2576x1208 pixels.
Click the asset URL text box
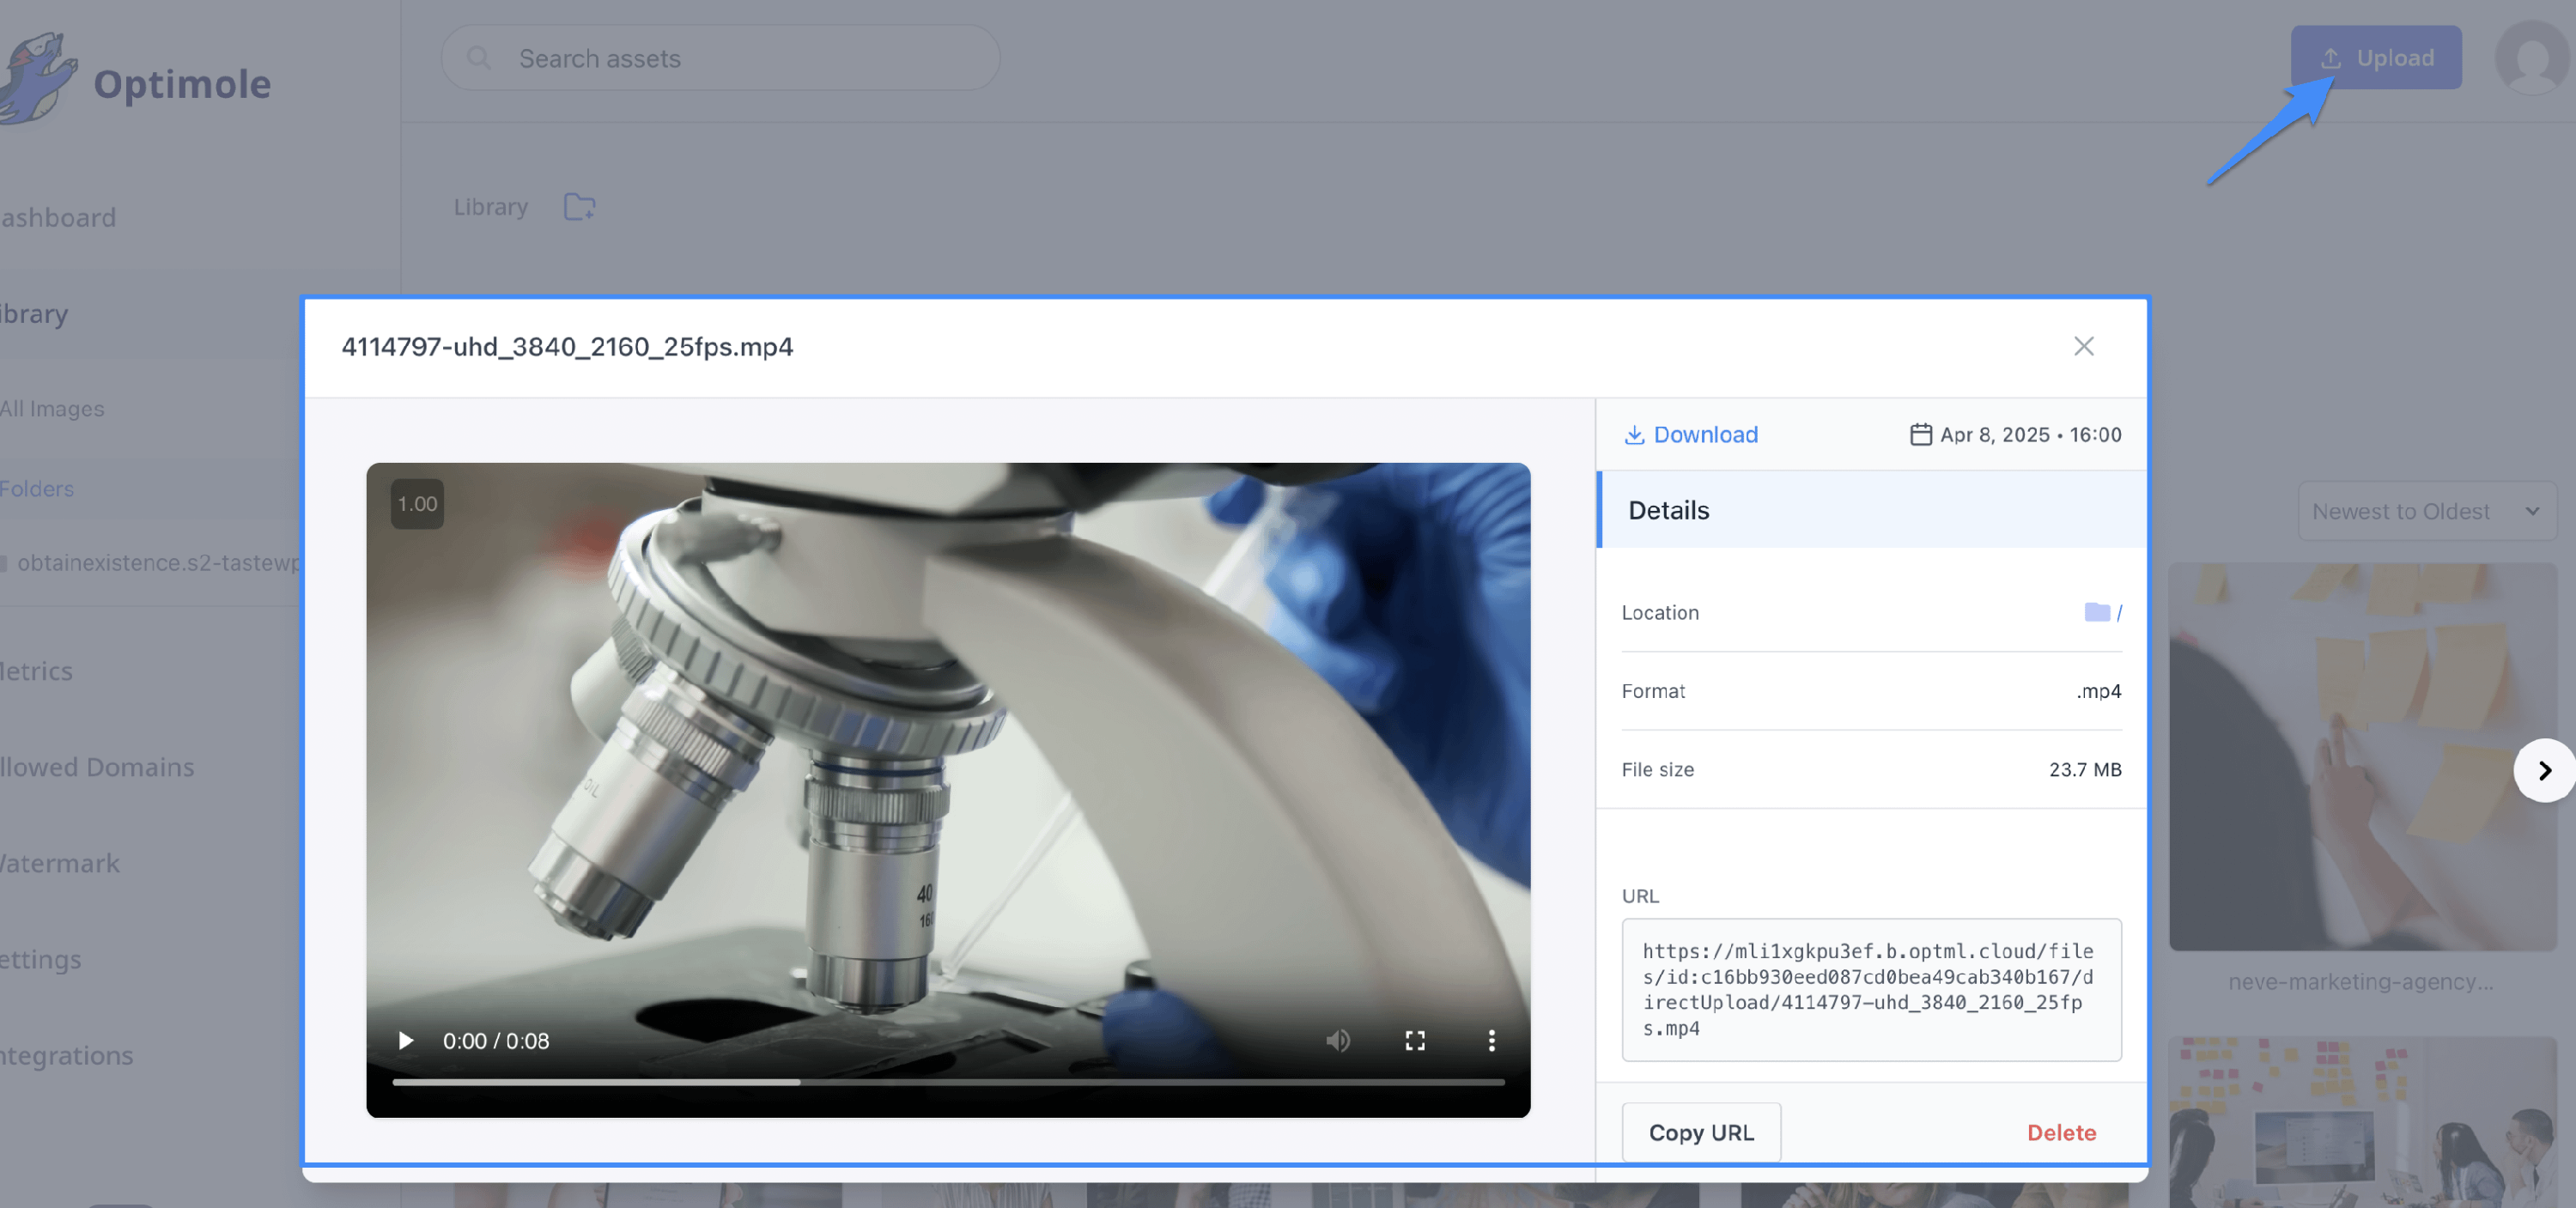tap(1870, 989)
